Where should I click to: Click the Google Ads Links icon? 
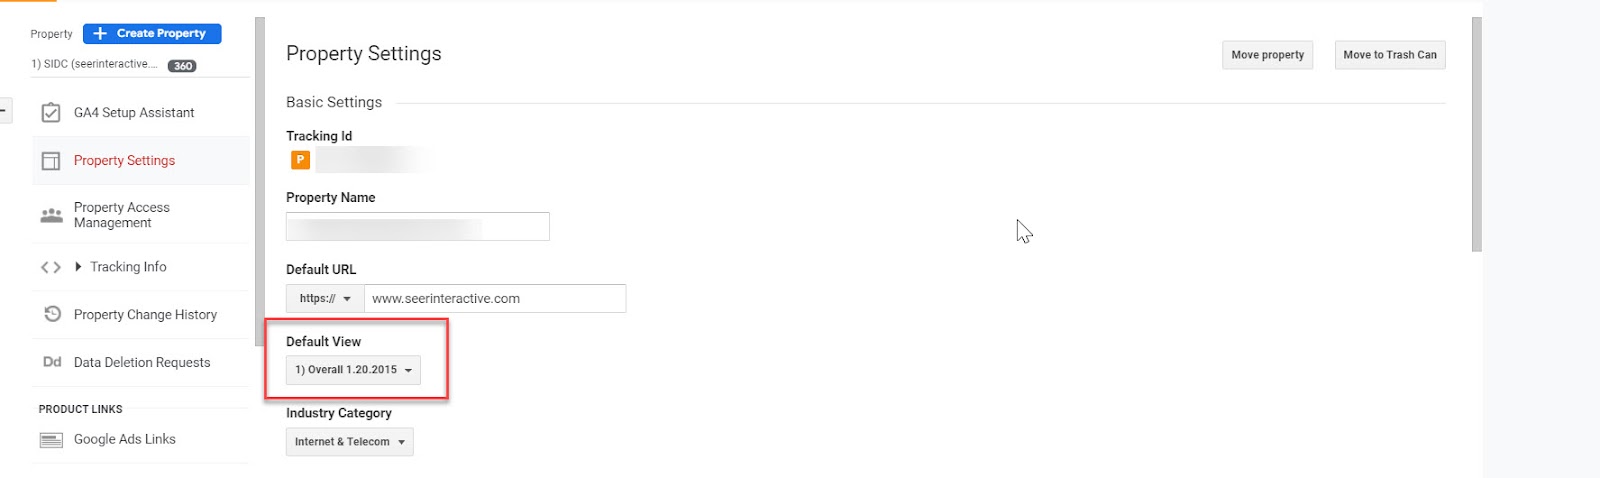51,440
